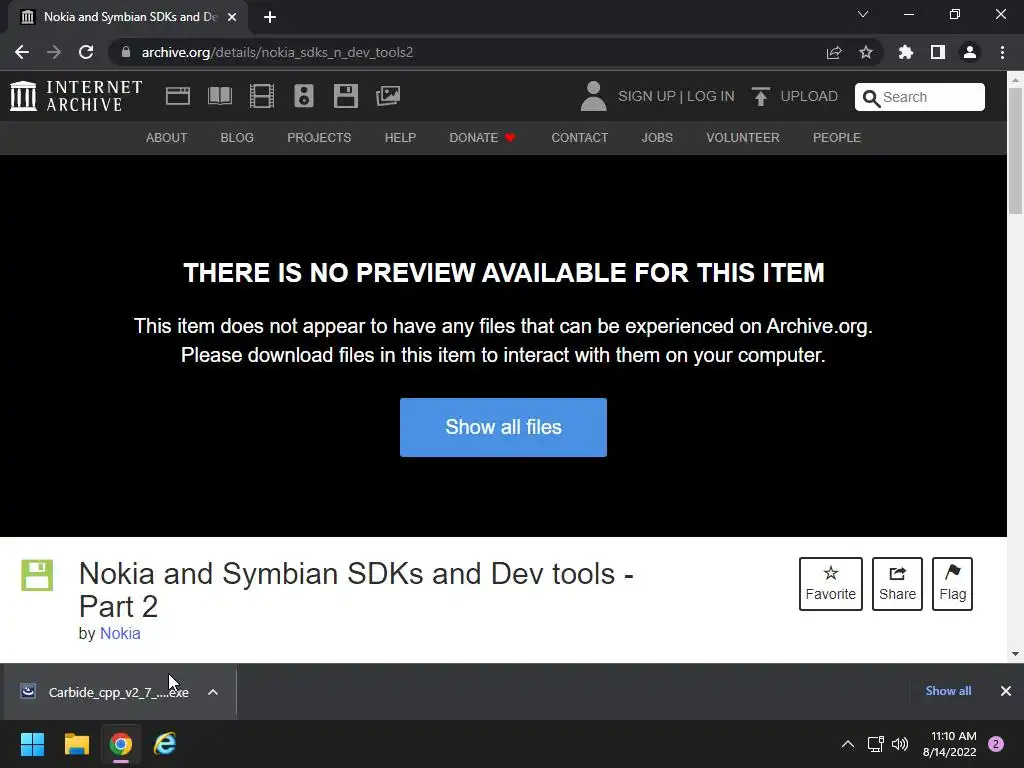Go back to previous page
The width and height of the screenshot is (1024, 768).
[x=22, y=52]
